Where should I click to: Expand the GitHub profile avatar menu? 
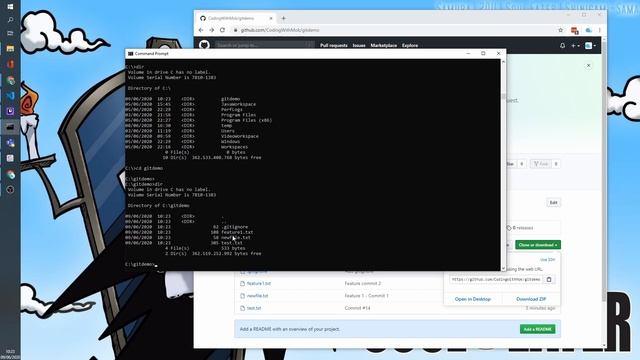tap(590, 46)
